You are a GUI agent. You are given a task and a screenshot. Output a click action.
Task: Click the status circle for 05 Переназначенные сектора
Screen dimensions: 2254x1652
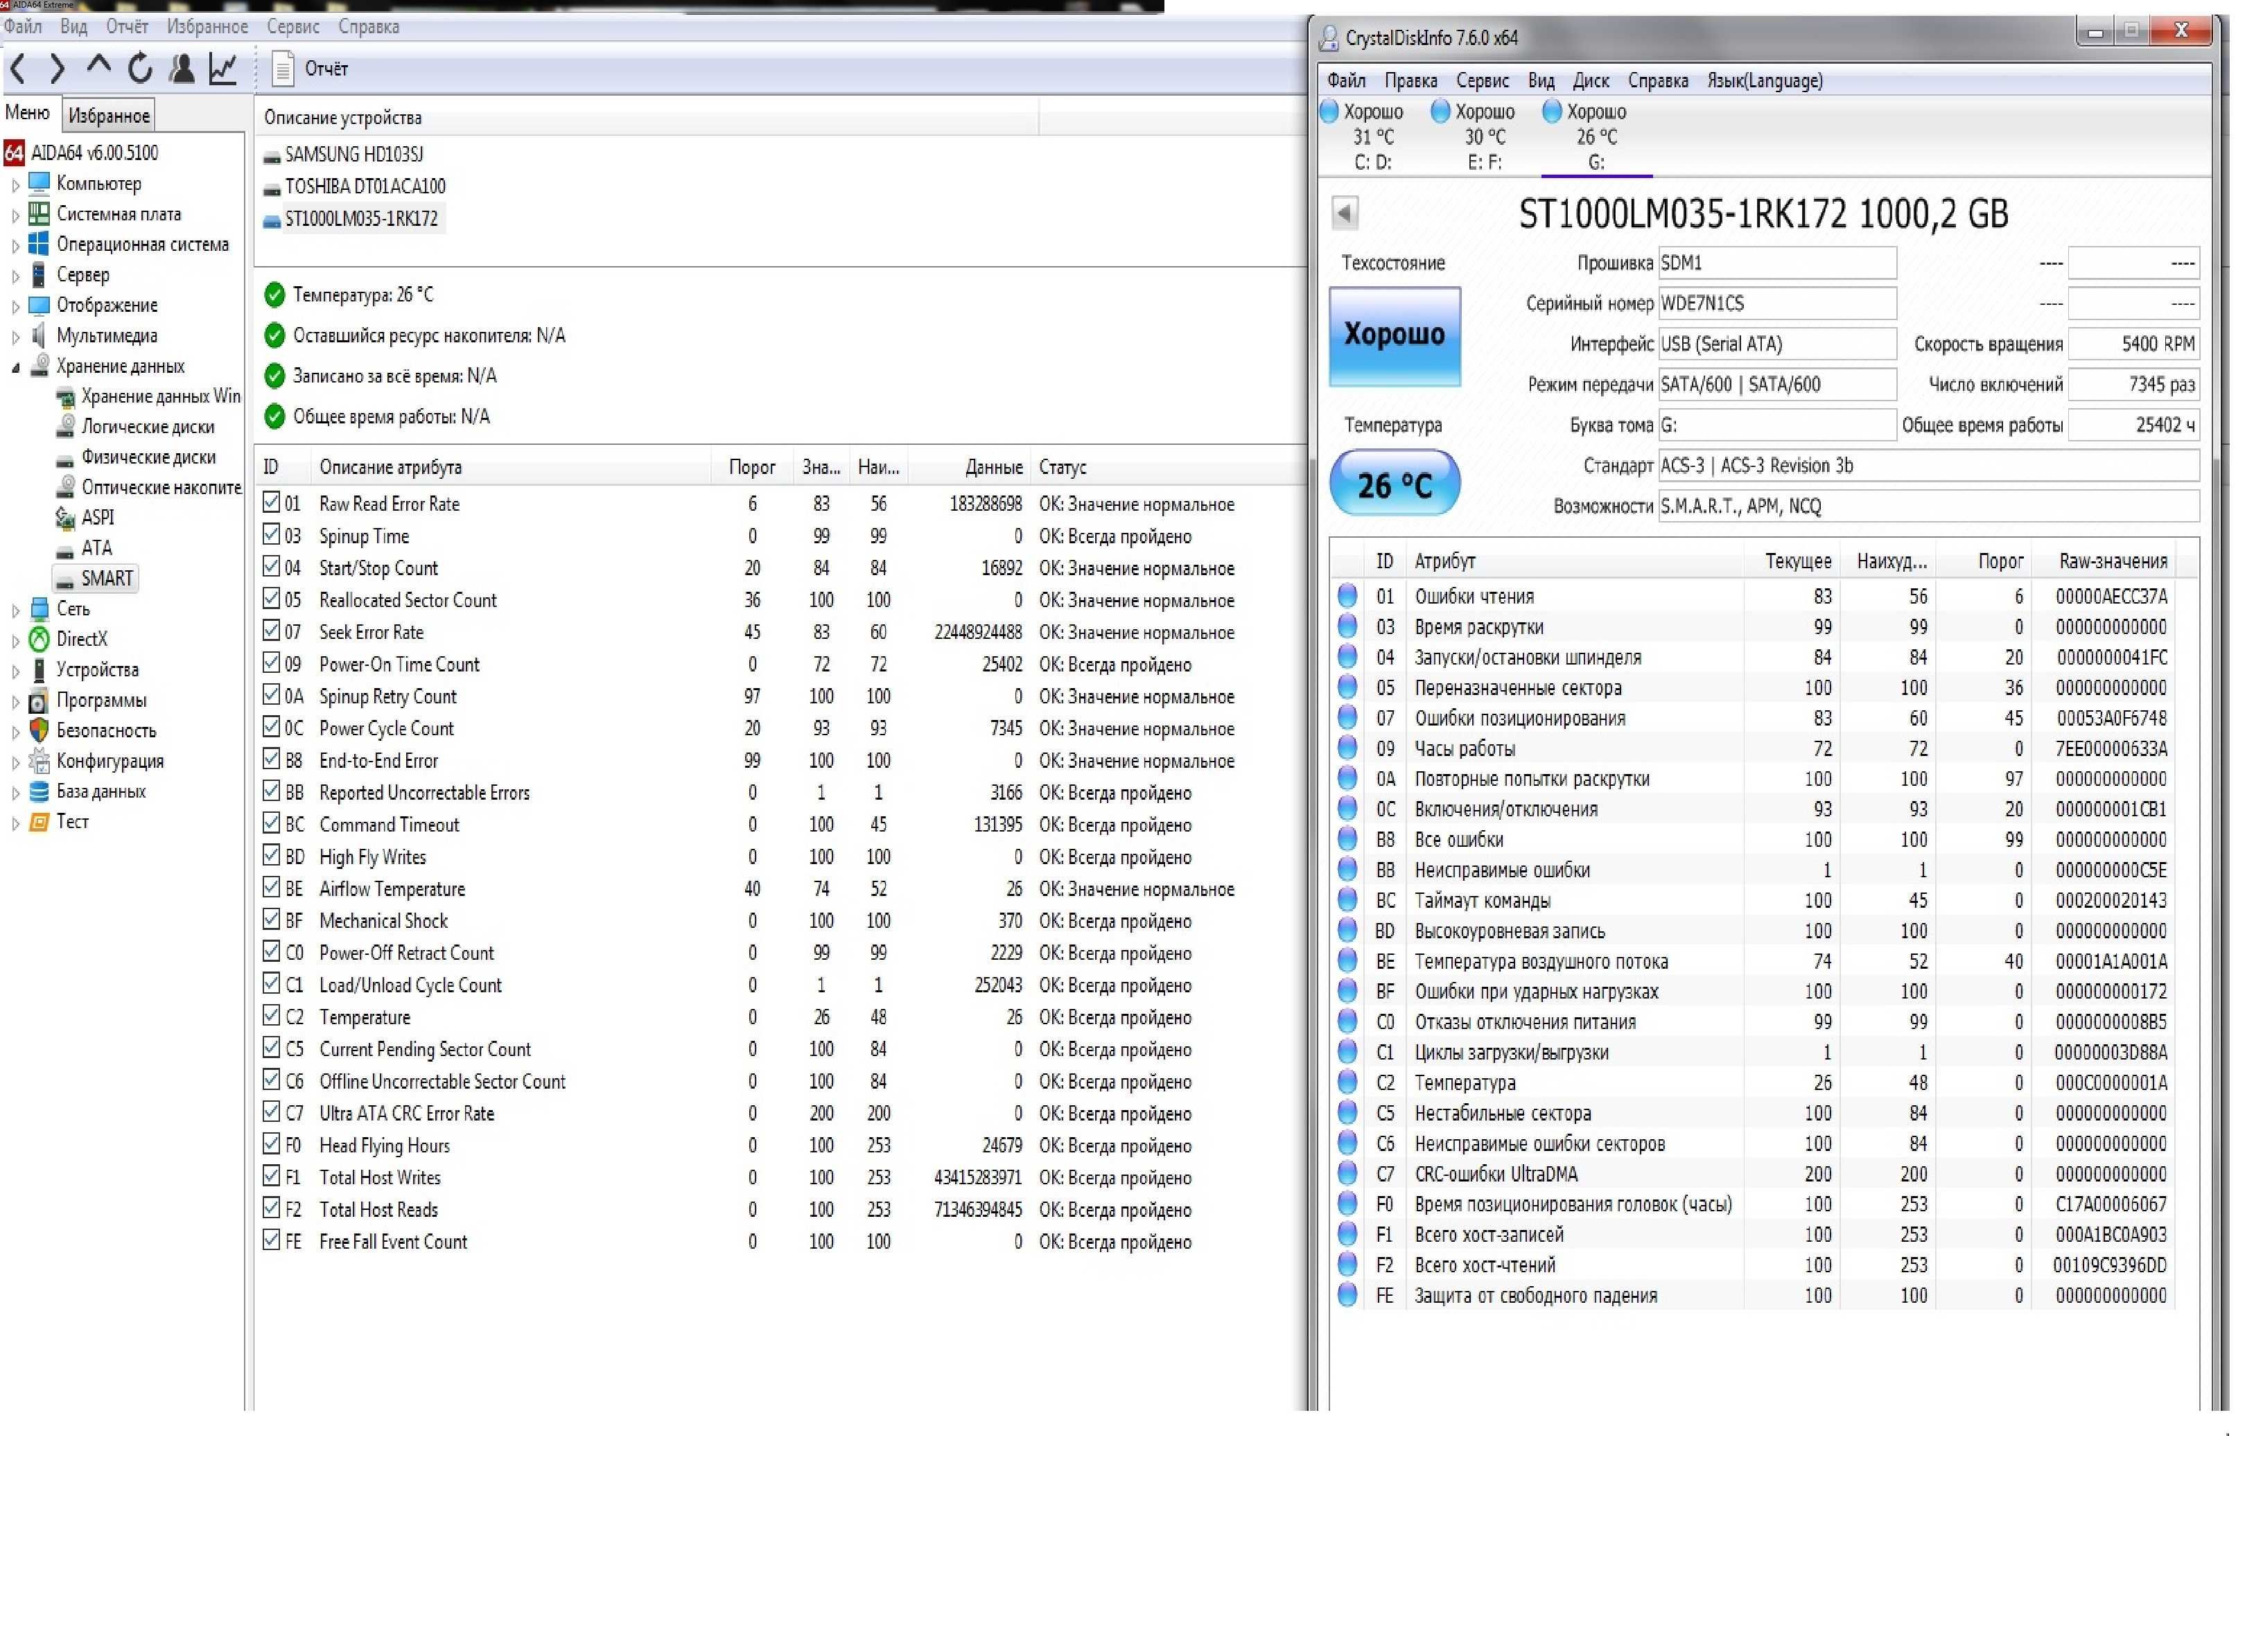(1347, 688)
